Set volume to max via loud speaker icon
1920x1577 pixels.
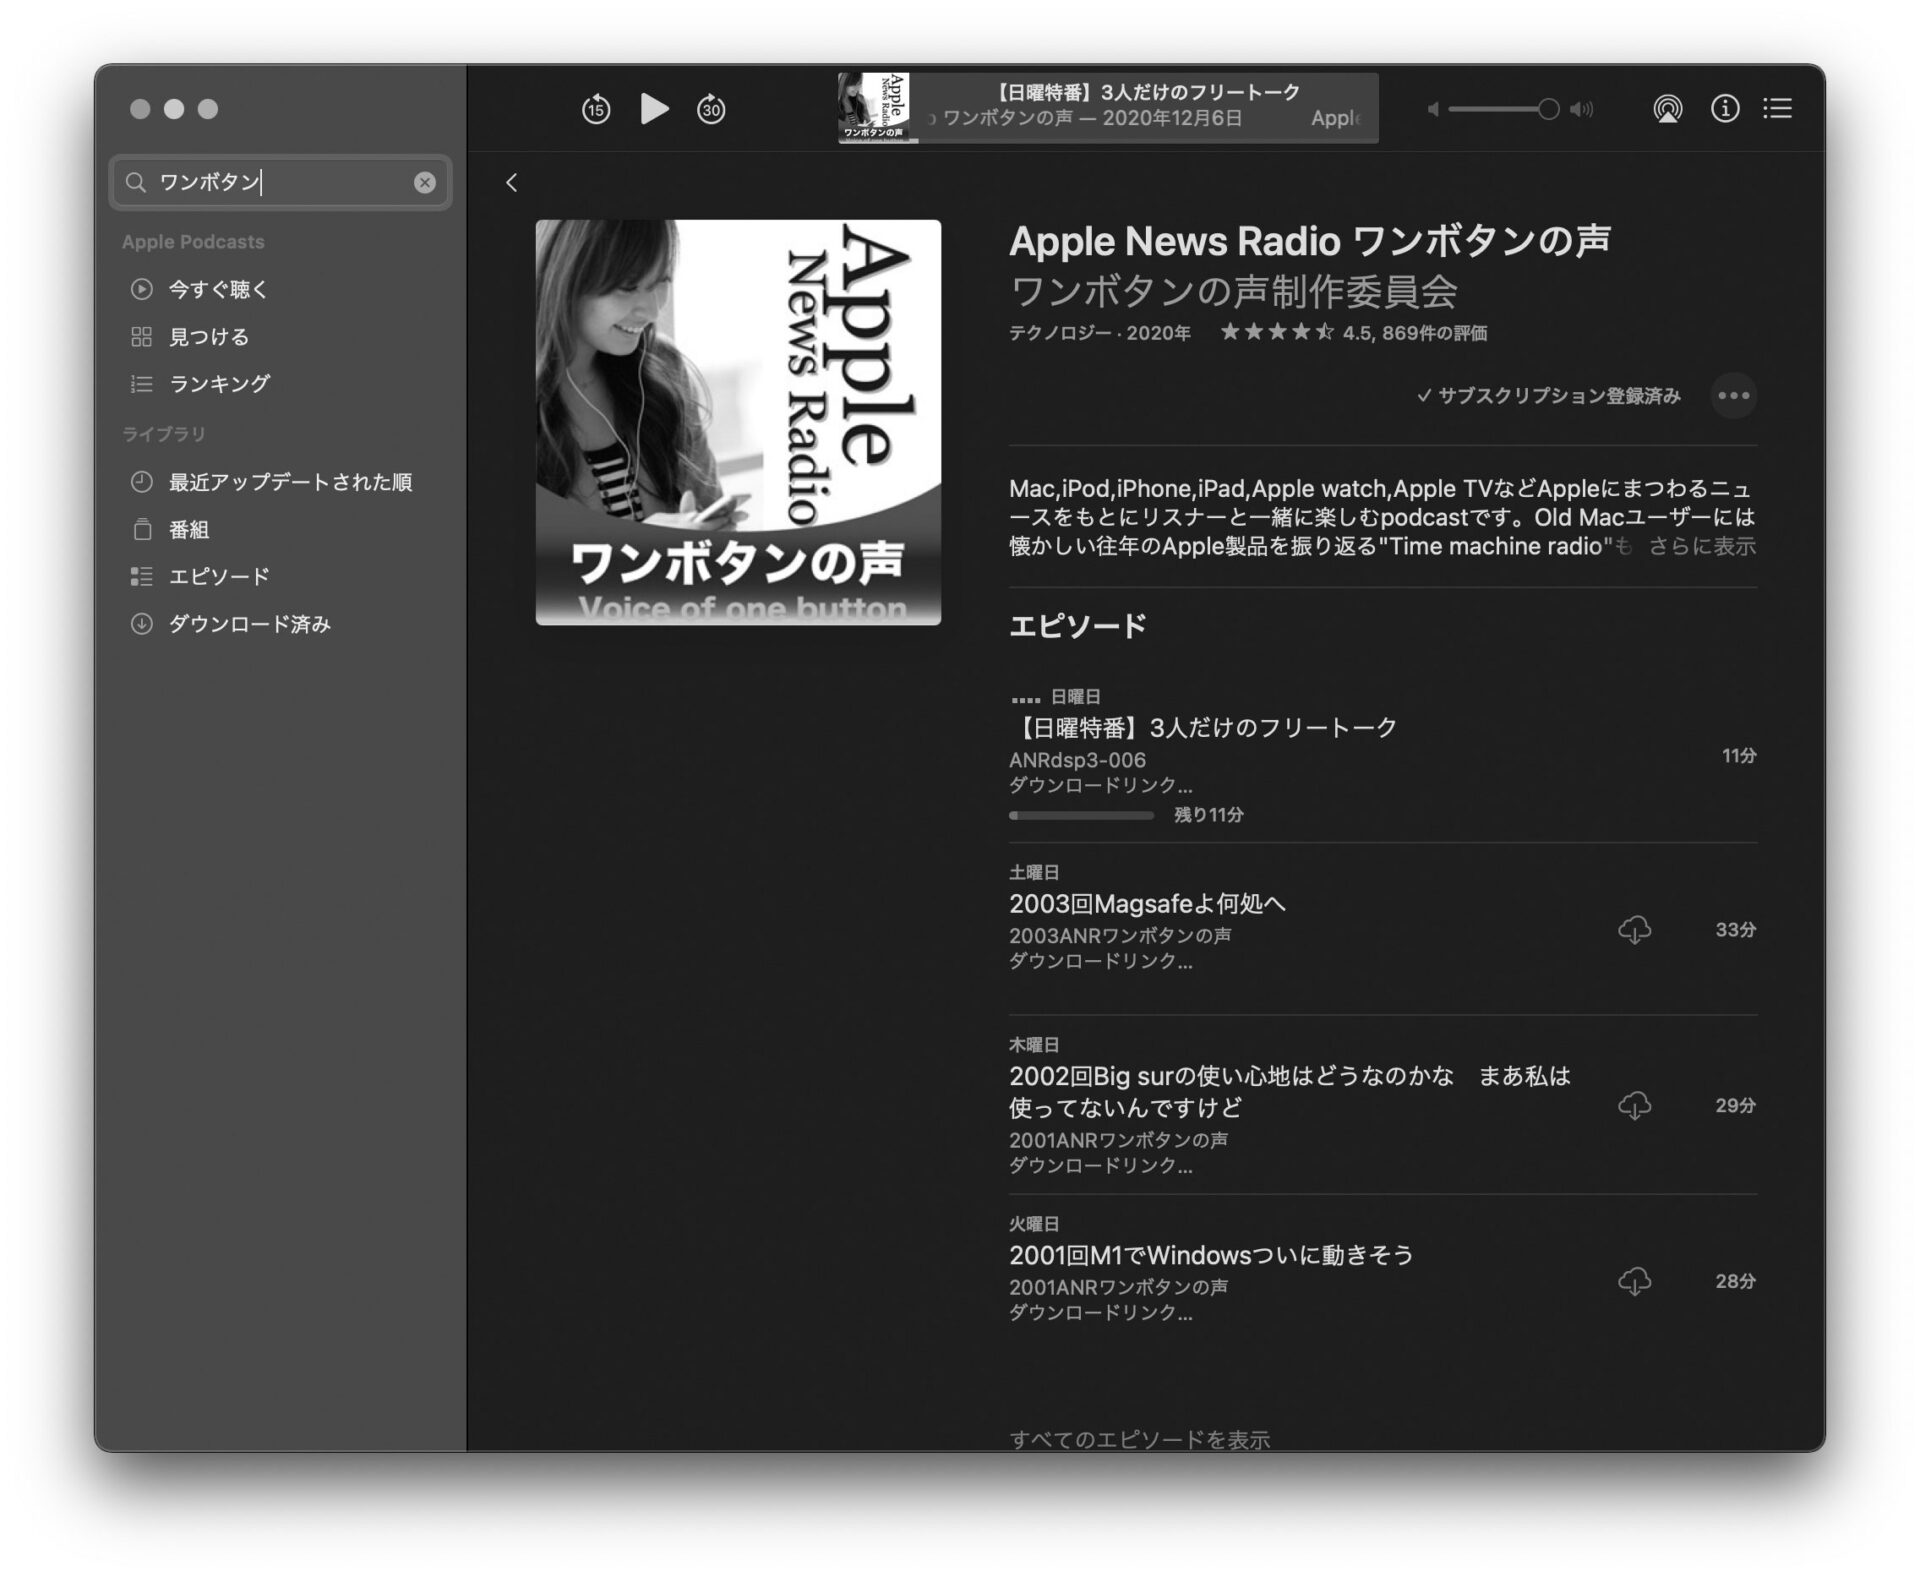(x=1582, y=109)
